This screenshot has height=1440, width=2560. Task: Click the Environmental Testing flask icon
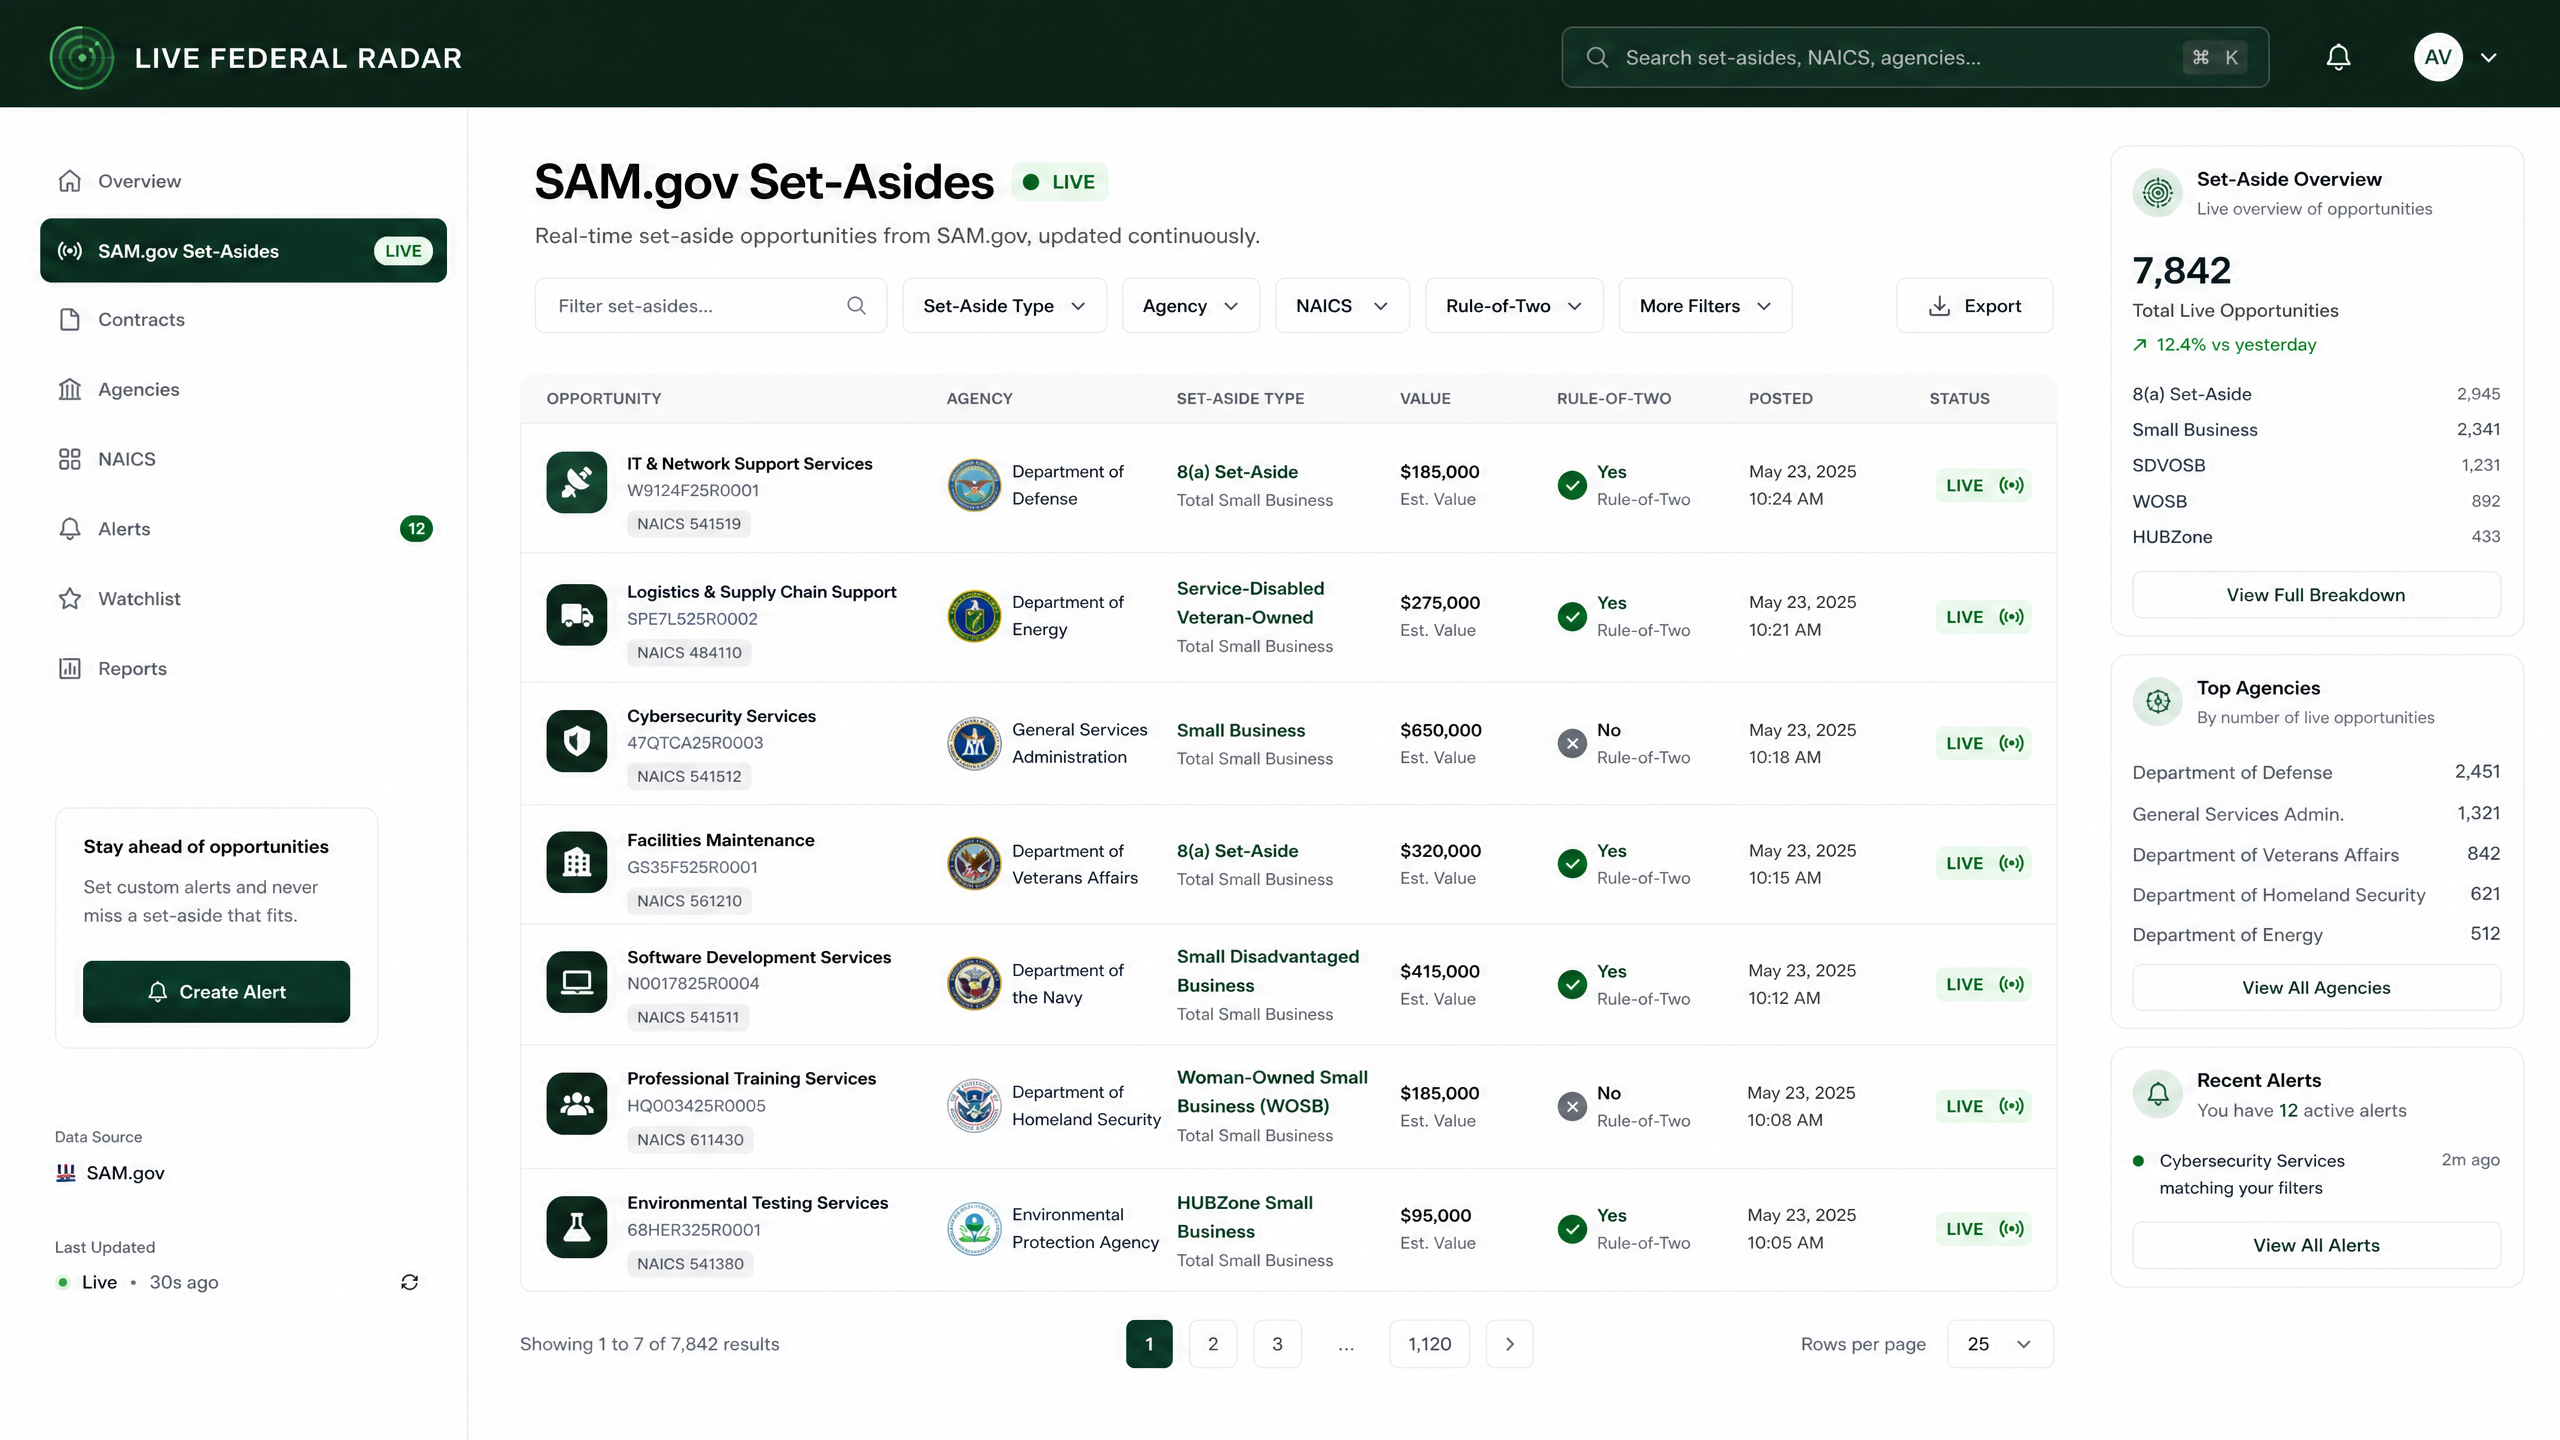576,1227
